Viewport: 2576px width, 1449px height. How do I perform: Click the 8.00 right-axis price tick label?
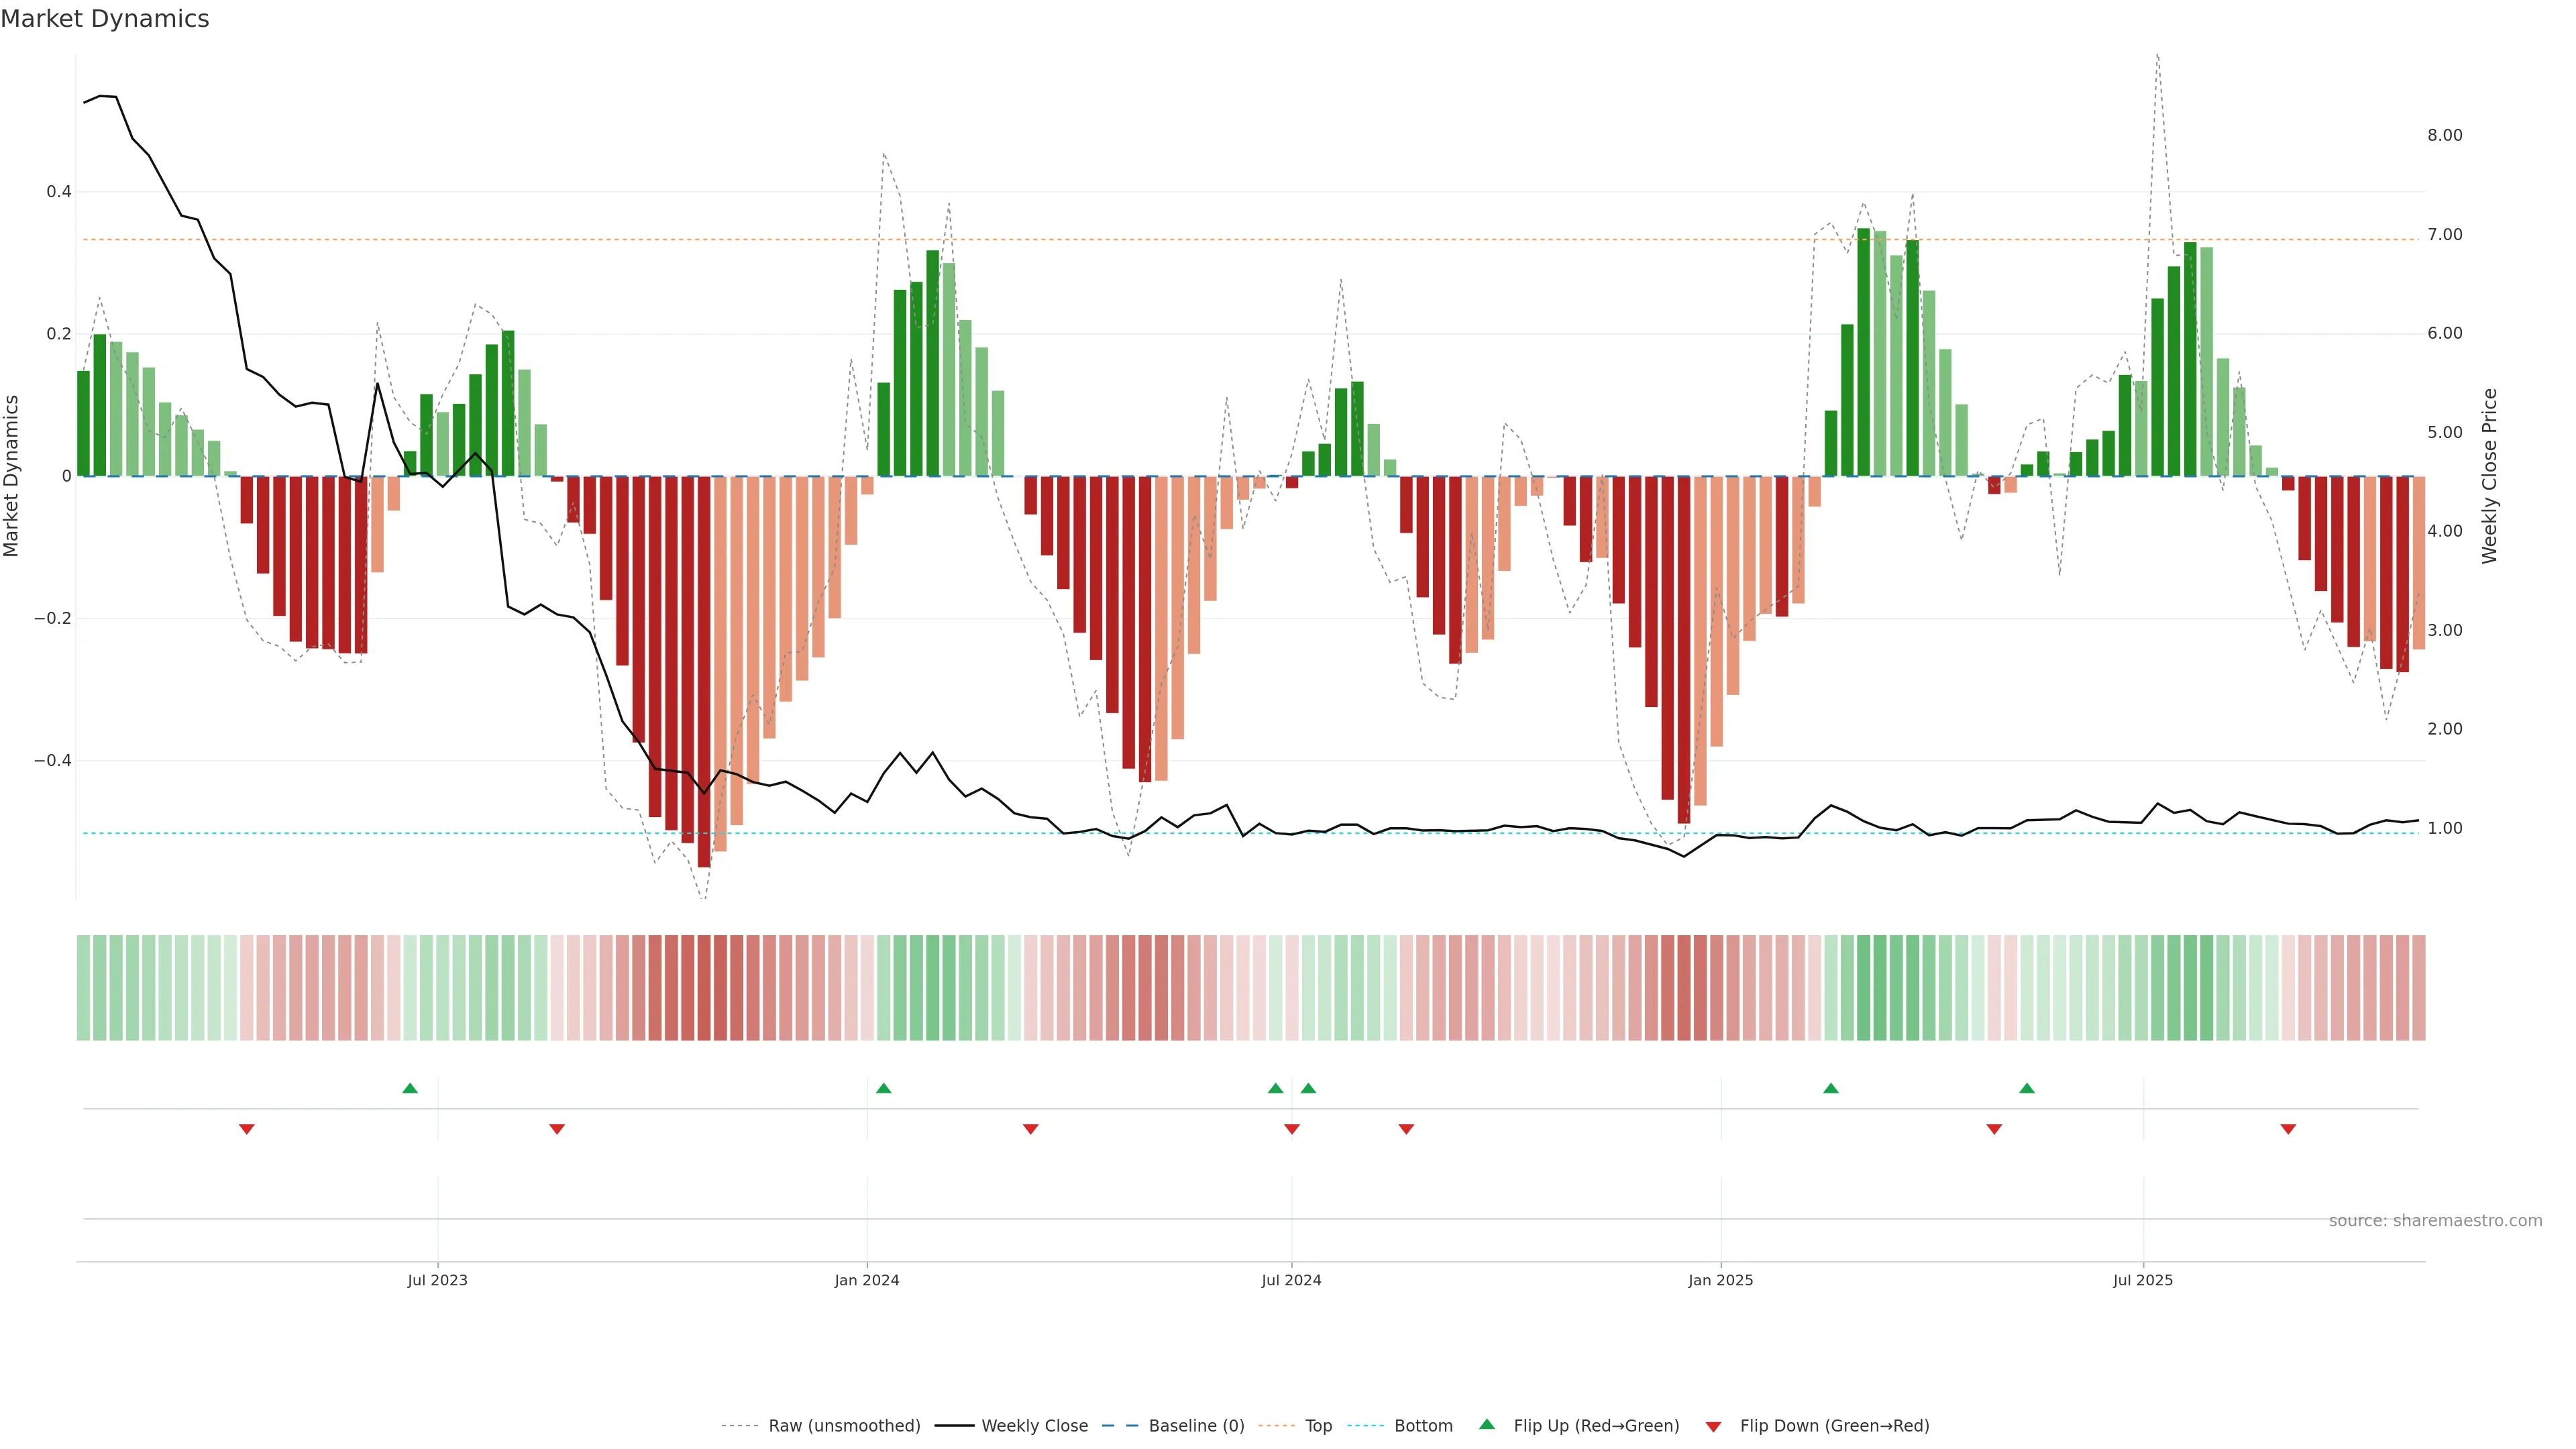pyautogui.click(x=2444, y=135)
